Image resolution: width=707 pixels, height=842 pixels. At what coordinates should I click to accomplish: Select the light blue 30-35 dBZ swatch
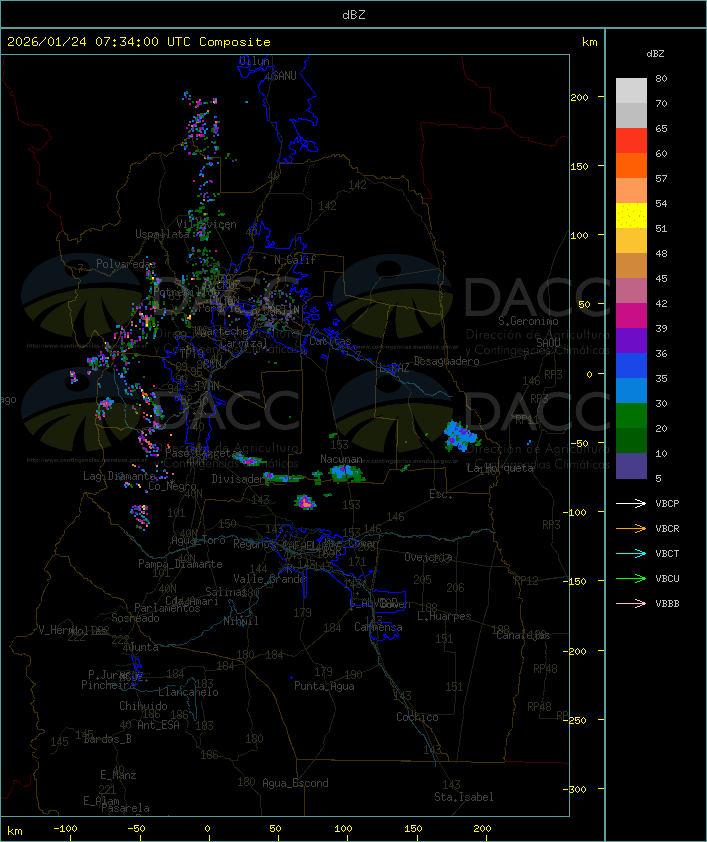tap(631, 391)
